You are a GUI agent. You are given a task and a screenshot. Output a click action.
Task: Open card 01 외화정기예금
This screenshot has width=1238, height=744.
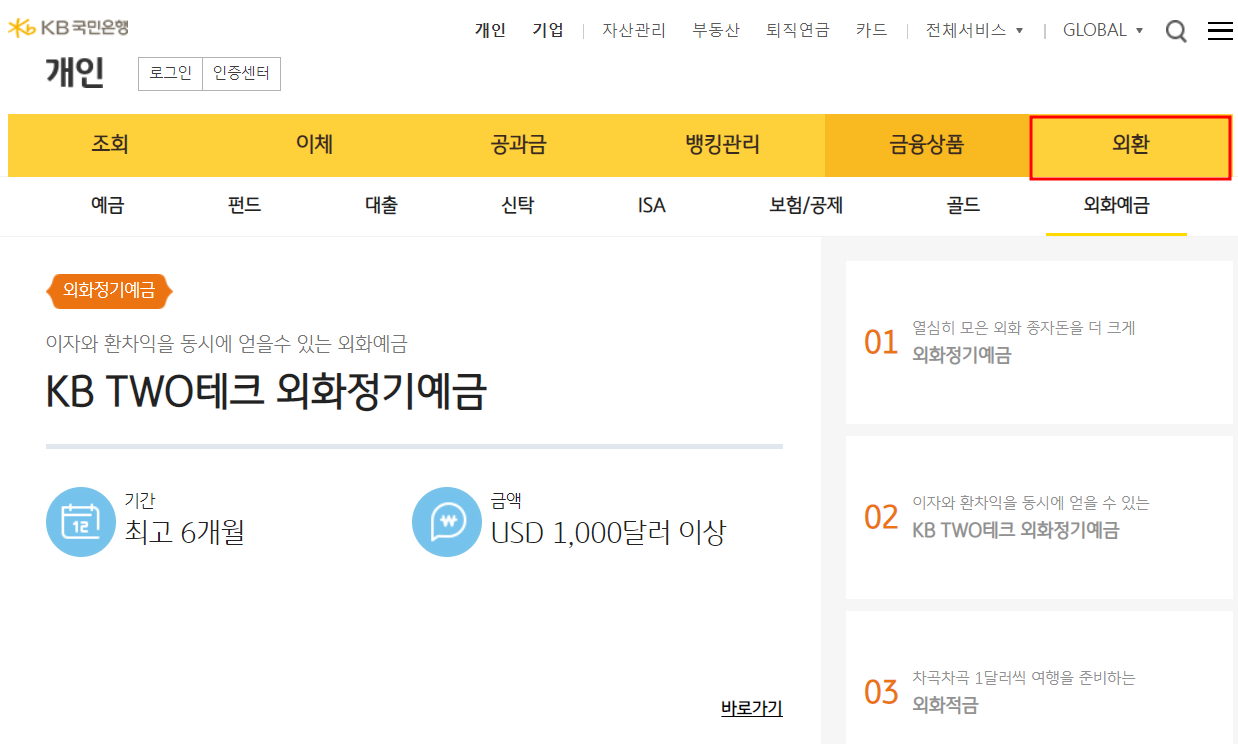(x=1039, y=342)
